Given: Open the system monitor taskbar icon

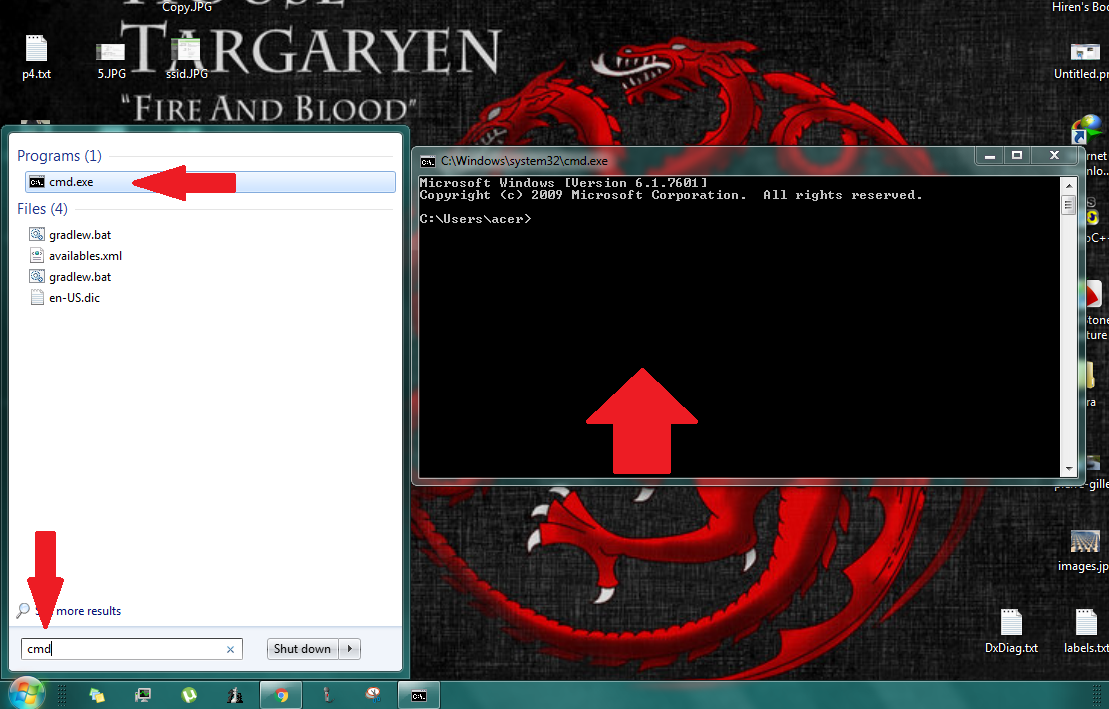Looking at the screenshot, I should 143,696.
